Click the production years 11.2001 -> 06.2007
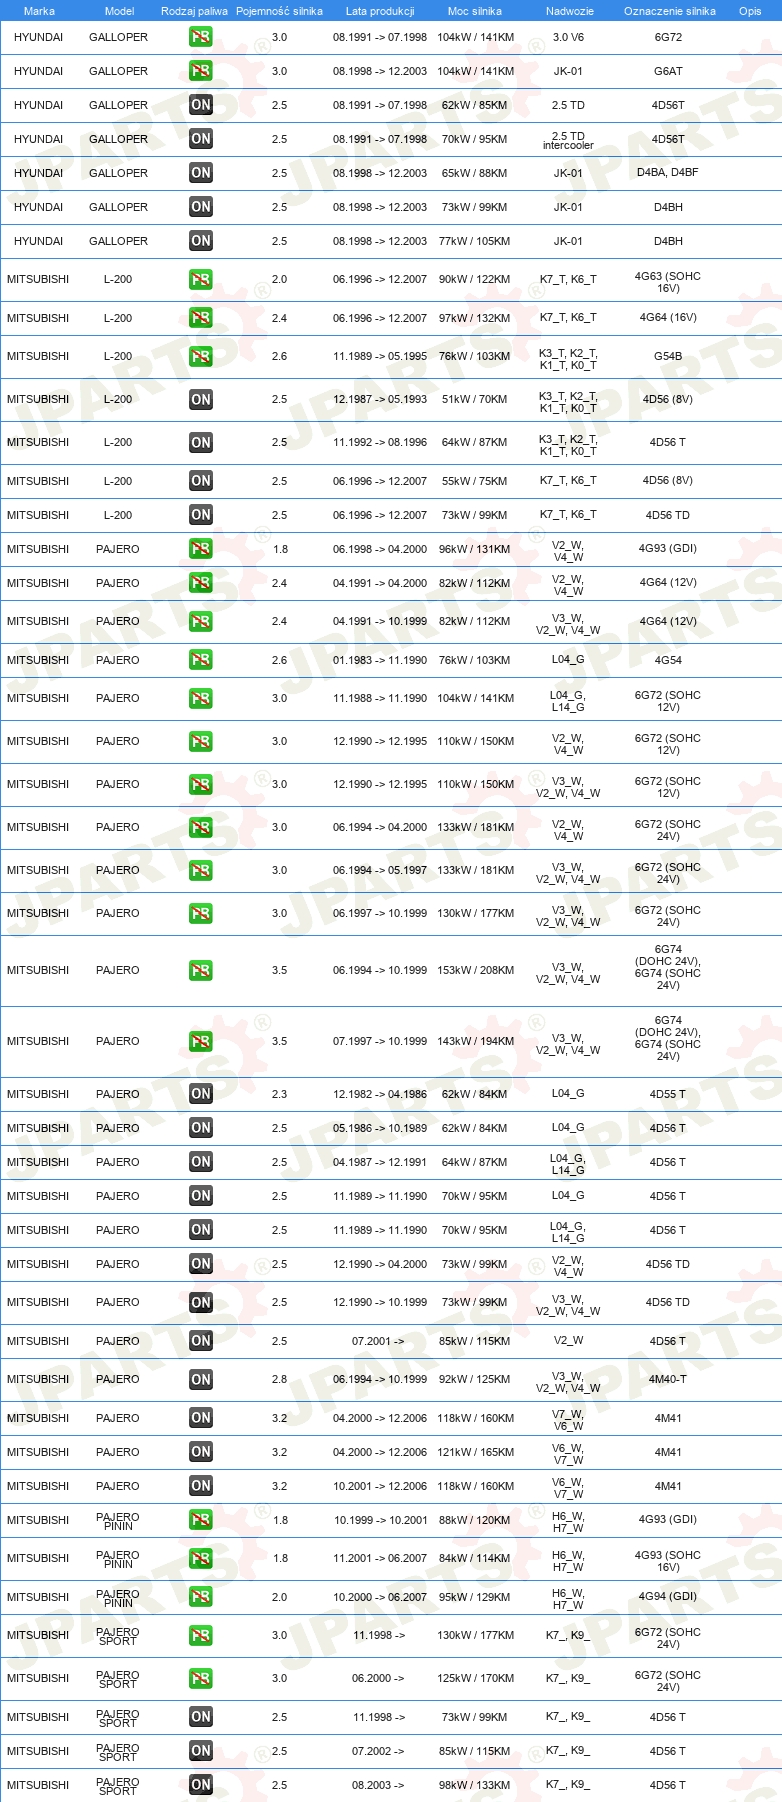782x1802 pixels. pyautogui.click(x=380, y=1558)
